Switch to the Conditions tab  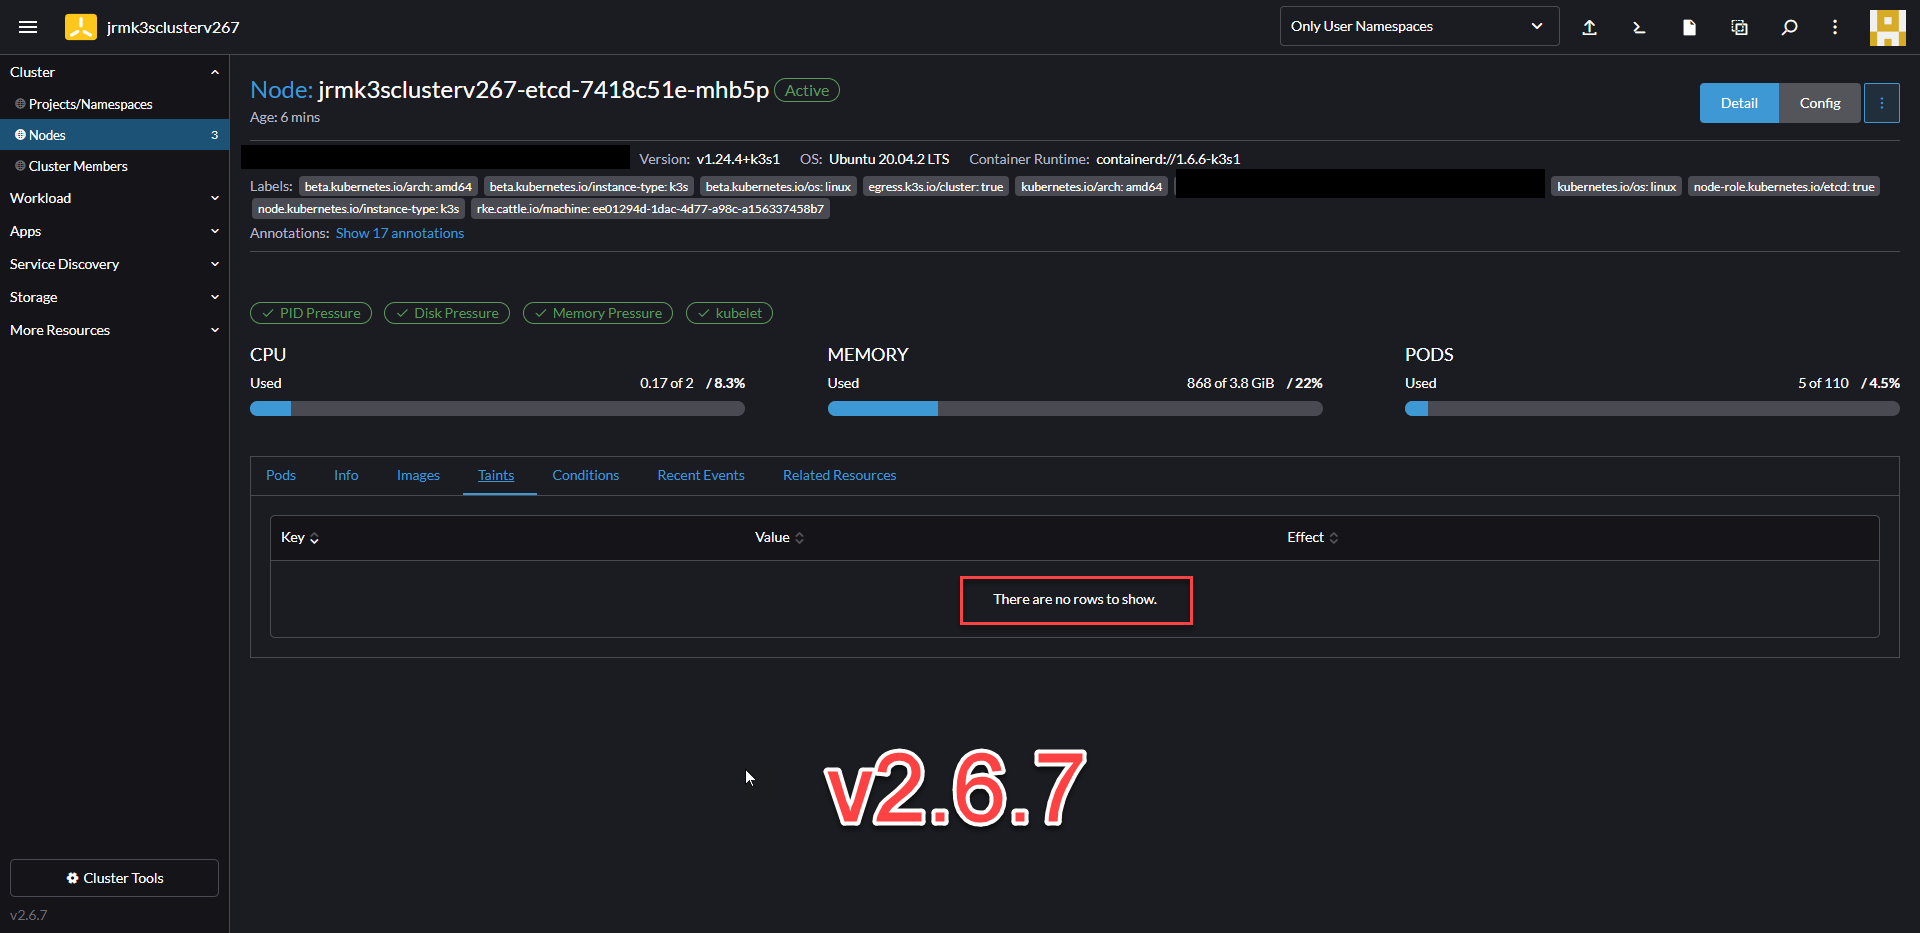[585, 475]
